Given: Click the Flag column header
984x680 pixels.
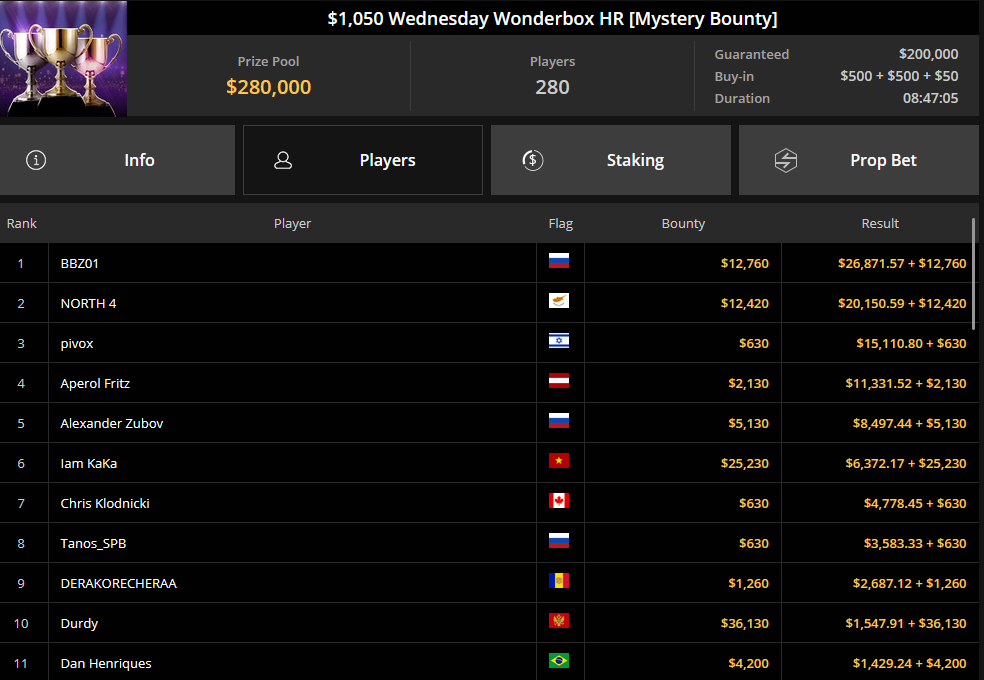Looking at the screenshot, I should (x=560, y=223).
